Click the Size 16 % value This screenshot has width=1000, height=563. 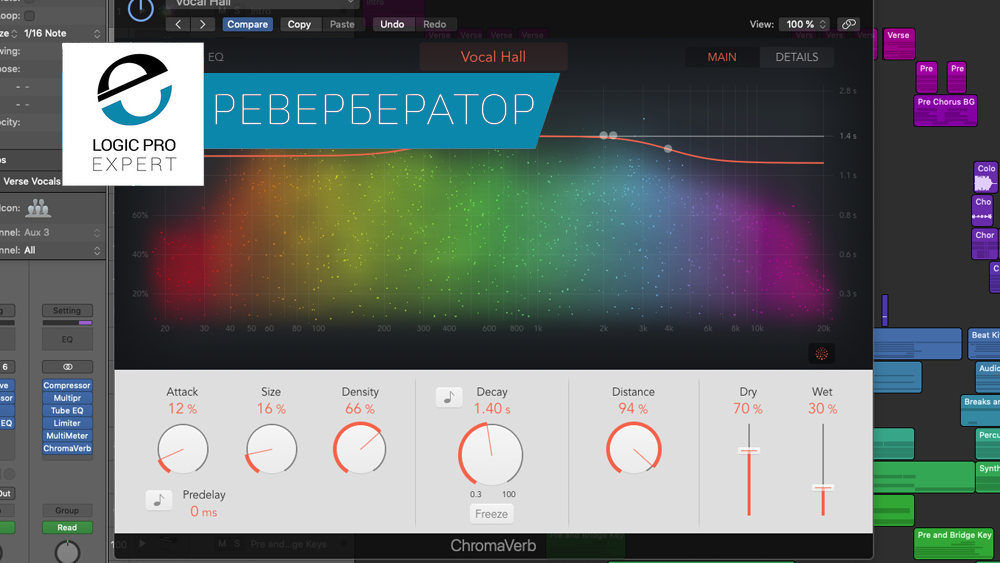coord(271,409)
